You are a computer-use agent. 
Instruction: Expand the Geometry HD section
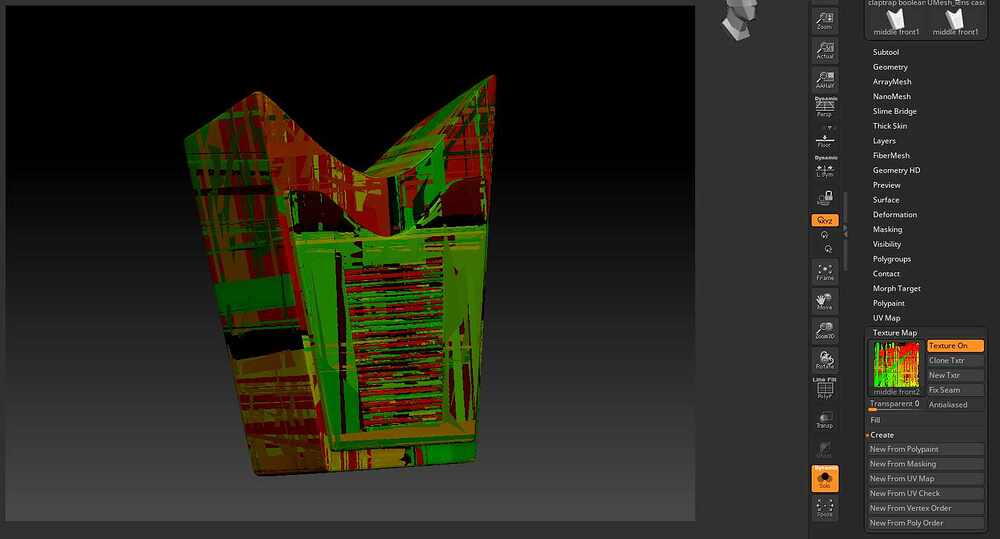click(896, 170)
